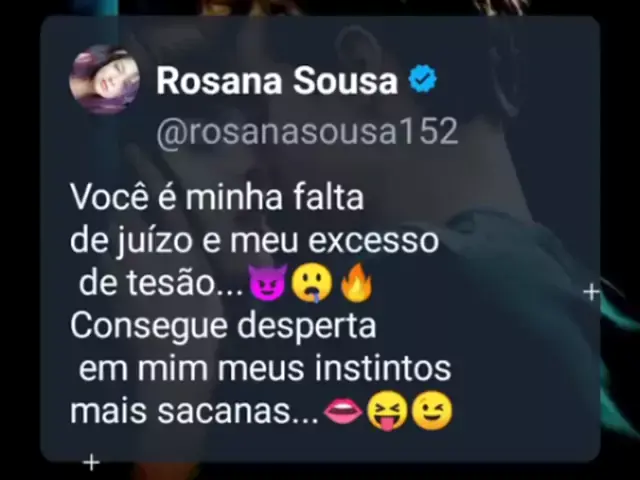This screenshot has width=640, height=480.
Task: Click the plus sparkle below the card
Action: point(91,462)
